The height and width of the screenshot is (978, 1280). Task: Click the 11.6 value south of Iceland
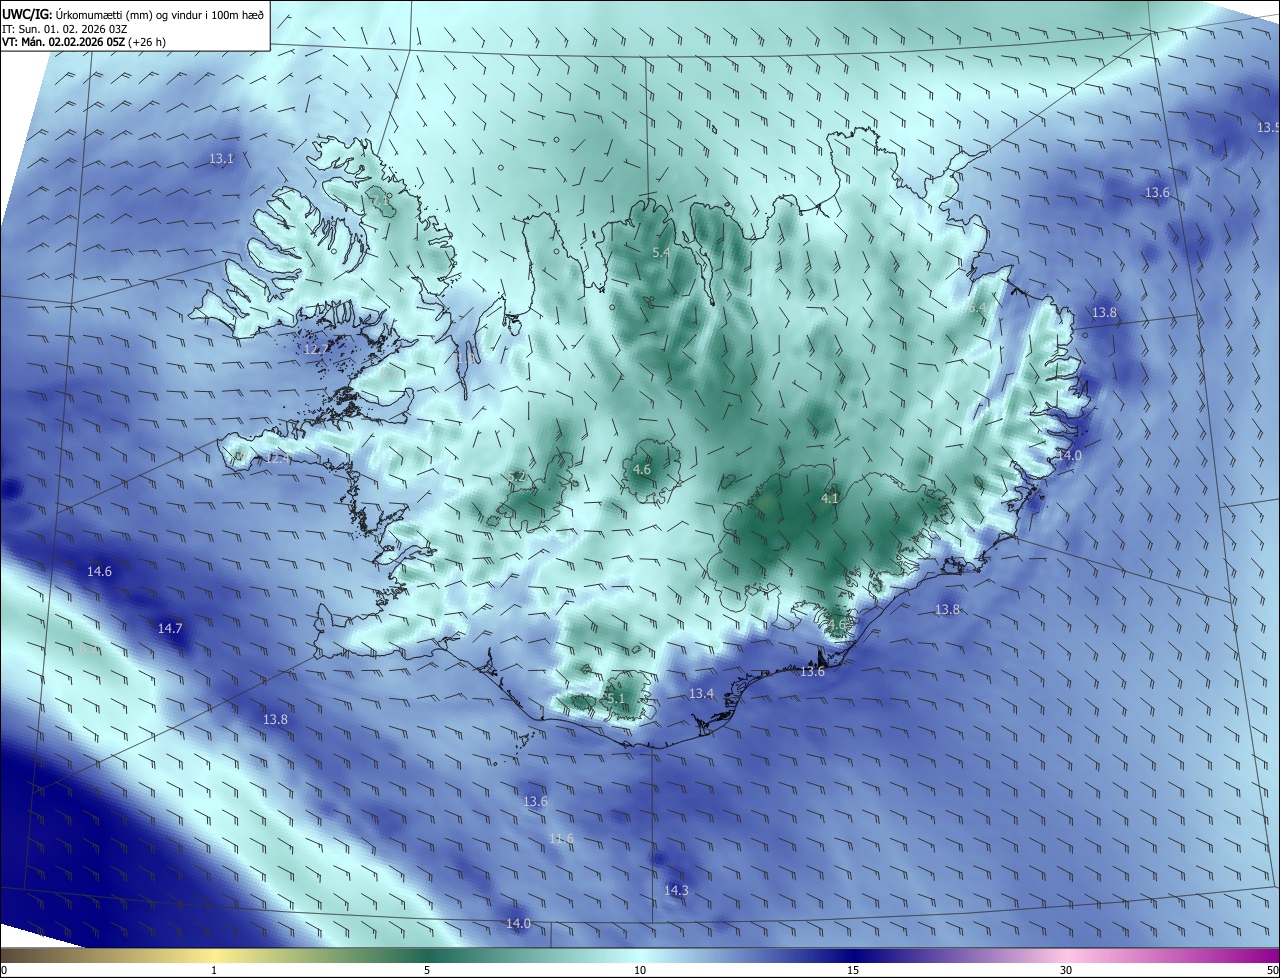tap(562, 838)
